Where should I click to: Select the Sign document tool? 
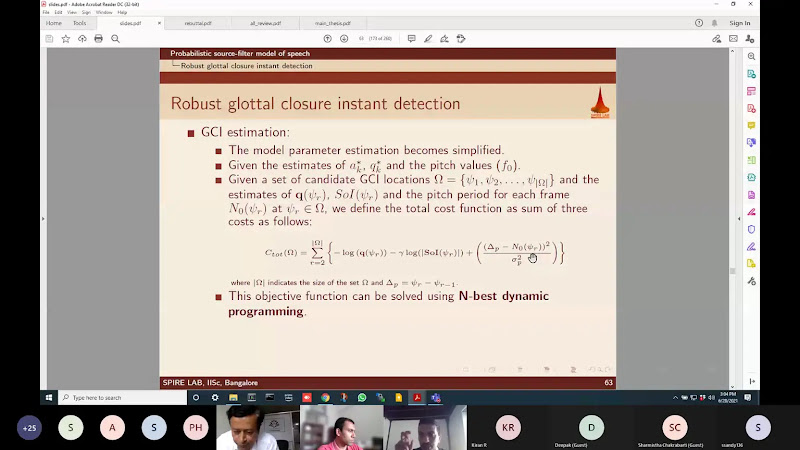point(444,39)
